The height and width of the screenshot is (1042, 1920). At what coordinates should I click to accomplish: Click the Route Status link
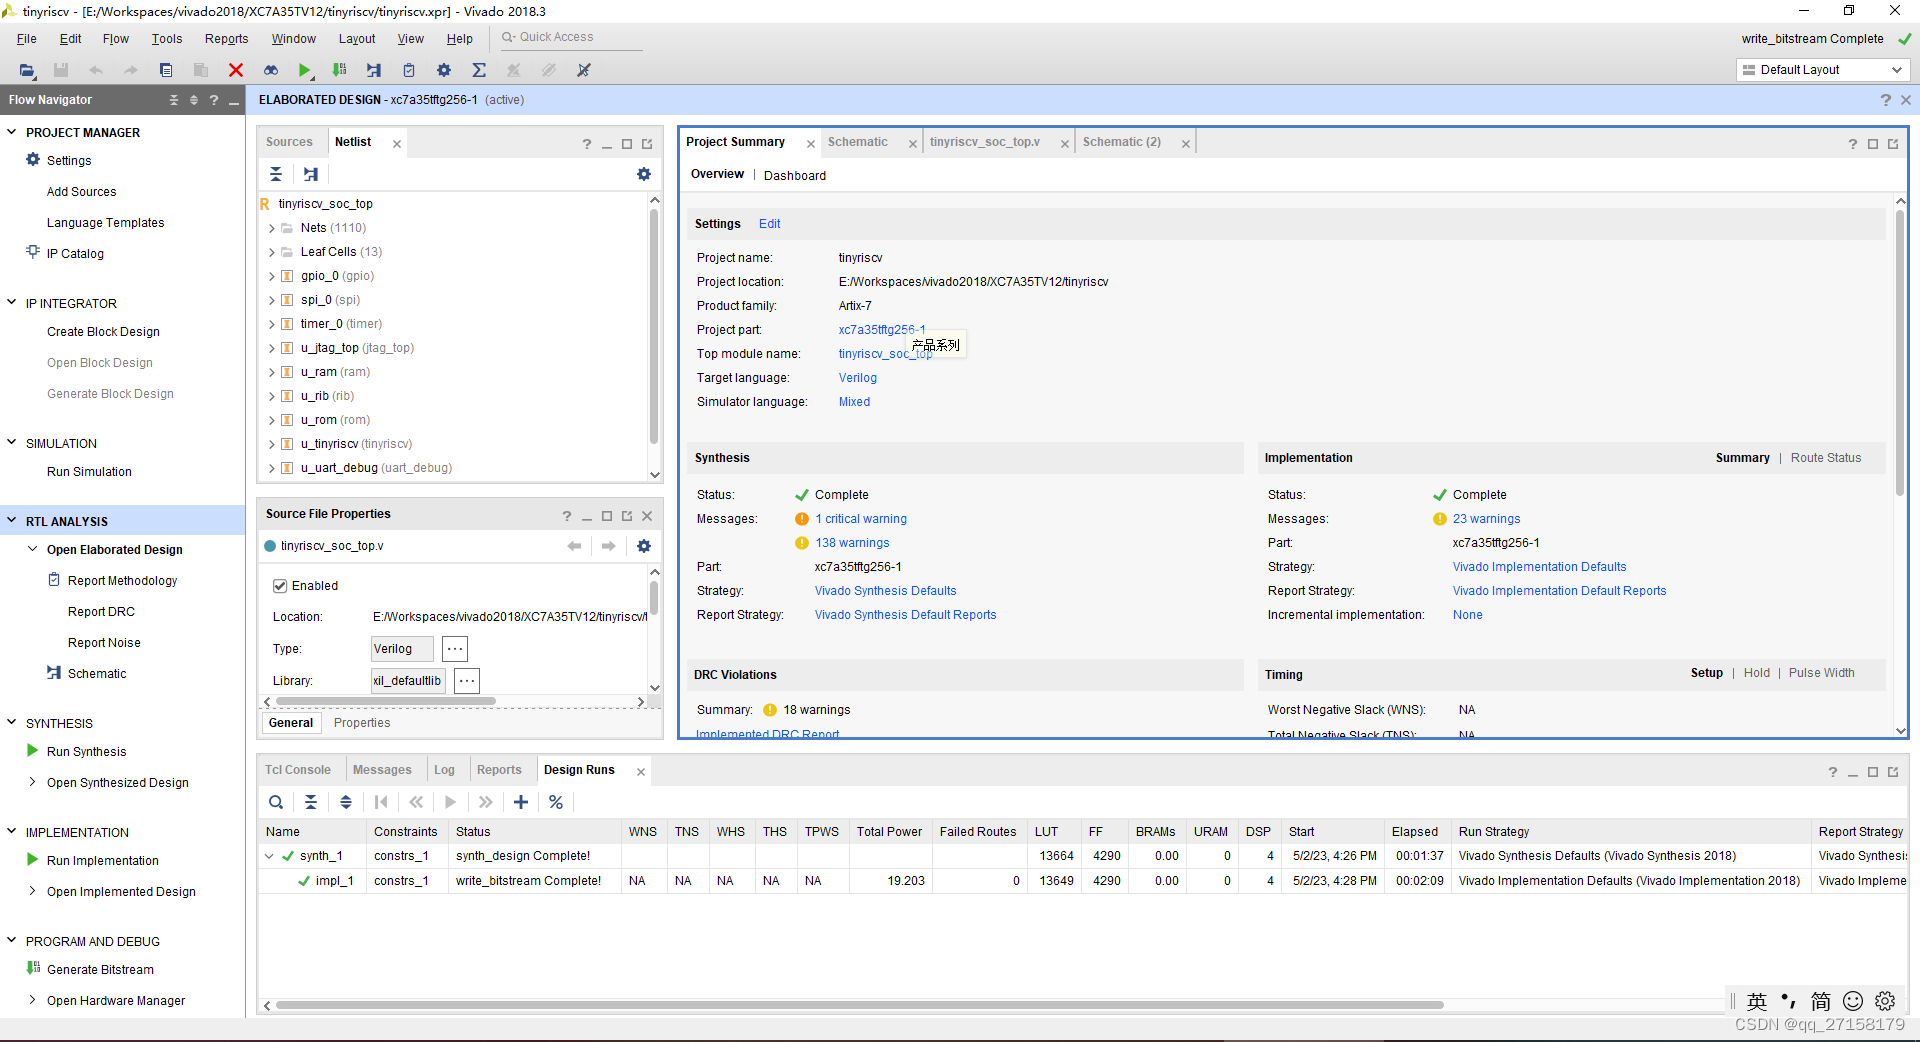(1826, 458)
